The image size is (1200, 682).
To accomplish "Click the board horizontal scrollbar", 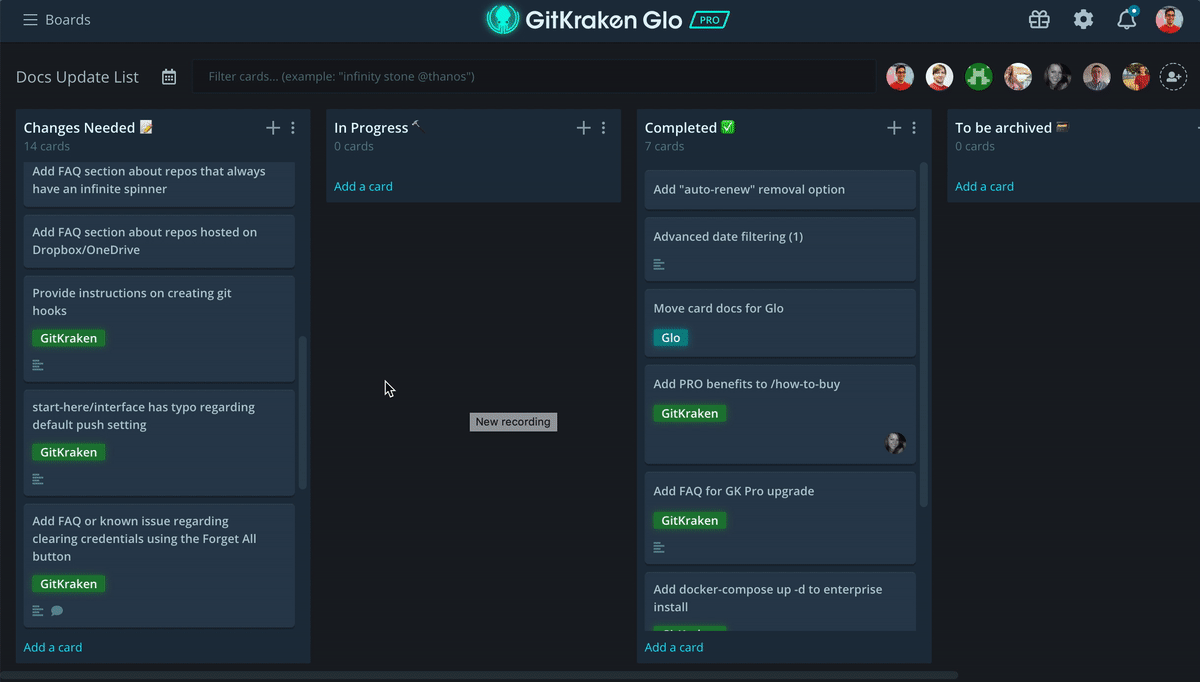I will (x=479, y=676).
